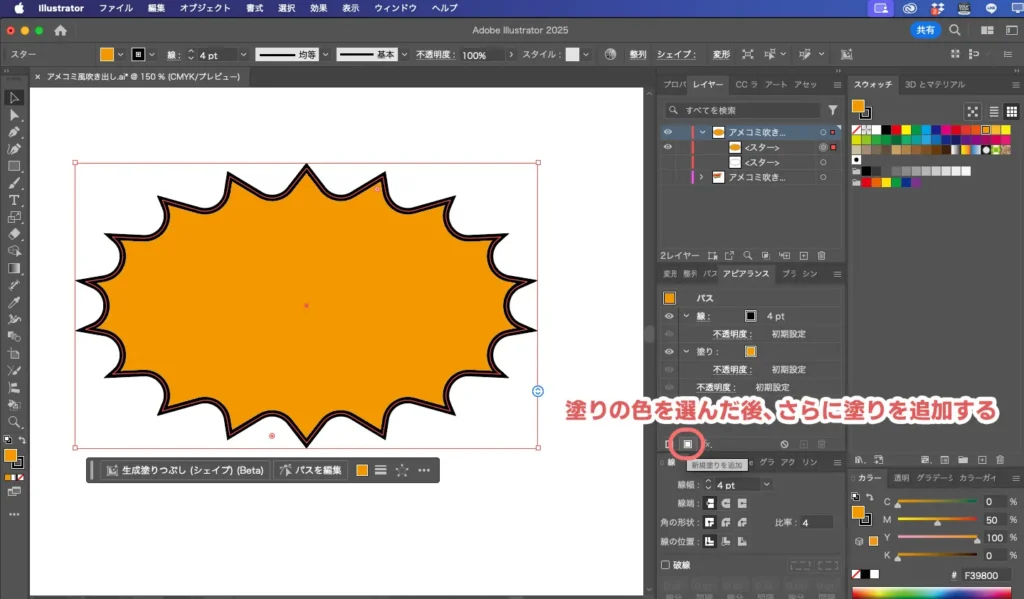The image size is (1024, 599).
Task: Open the オブジェクト menu
Action: click(204, 8)
